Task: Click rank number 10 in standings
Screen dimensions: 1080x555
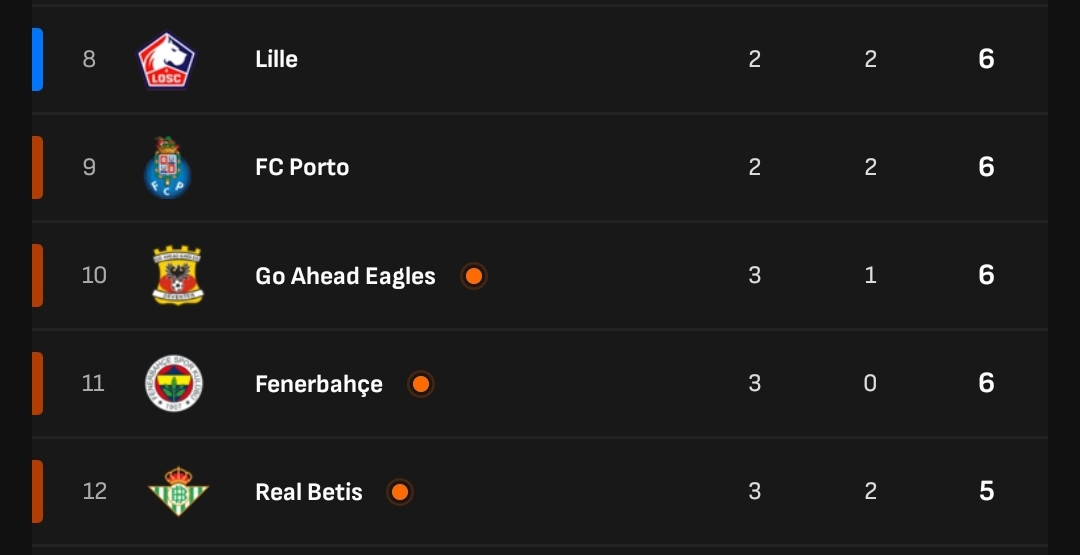Action: (x=94, y=275)
